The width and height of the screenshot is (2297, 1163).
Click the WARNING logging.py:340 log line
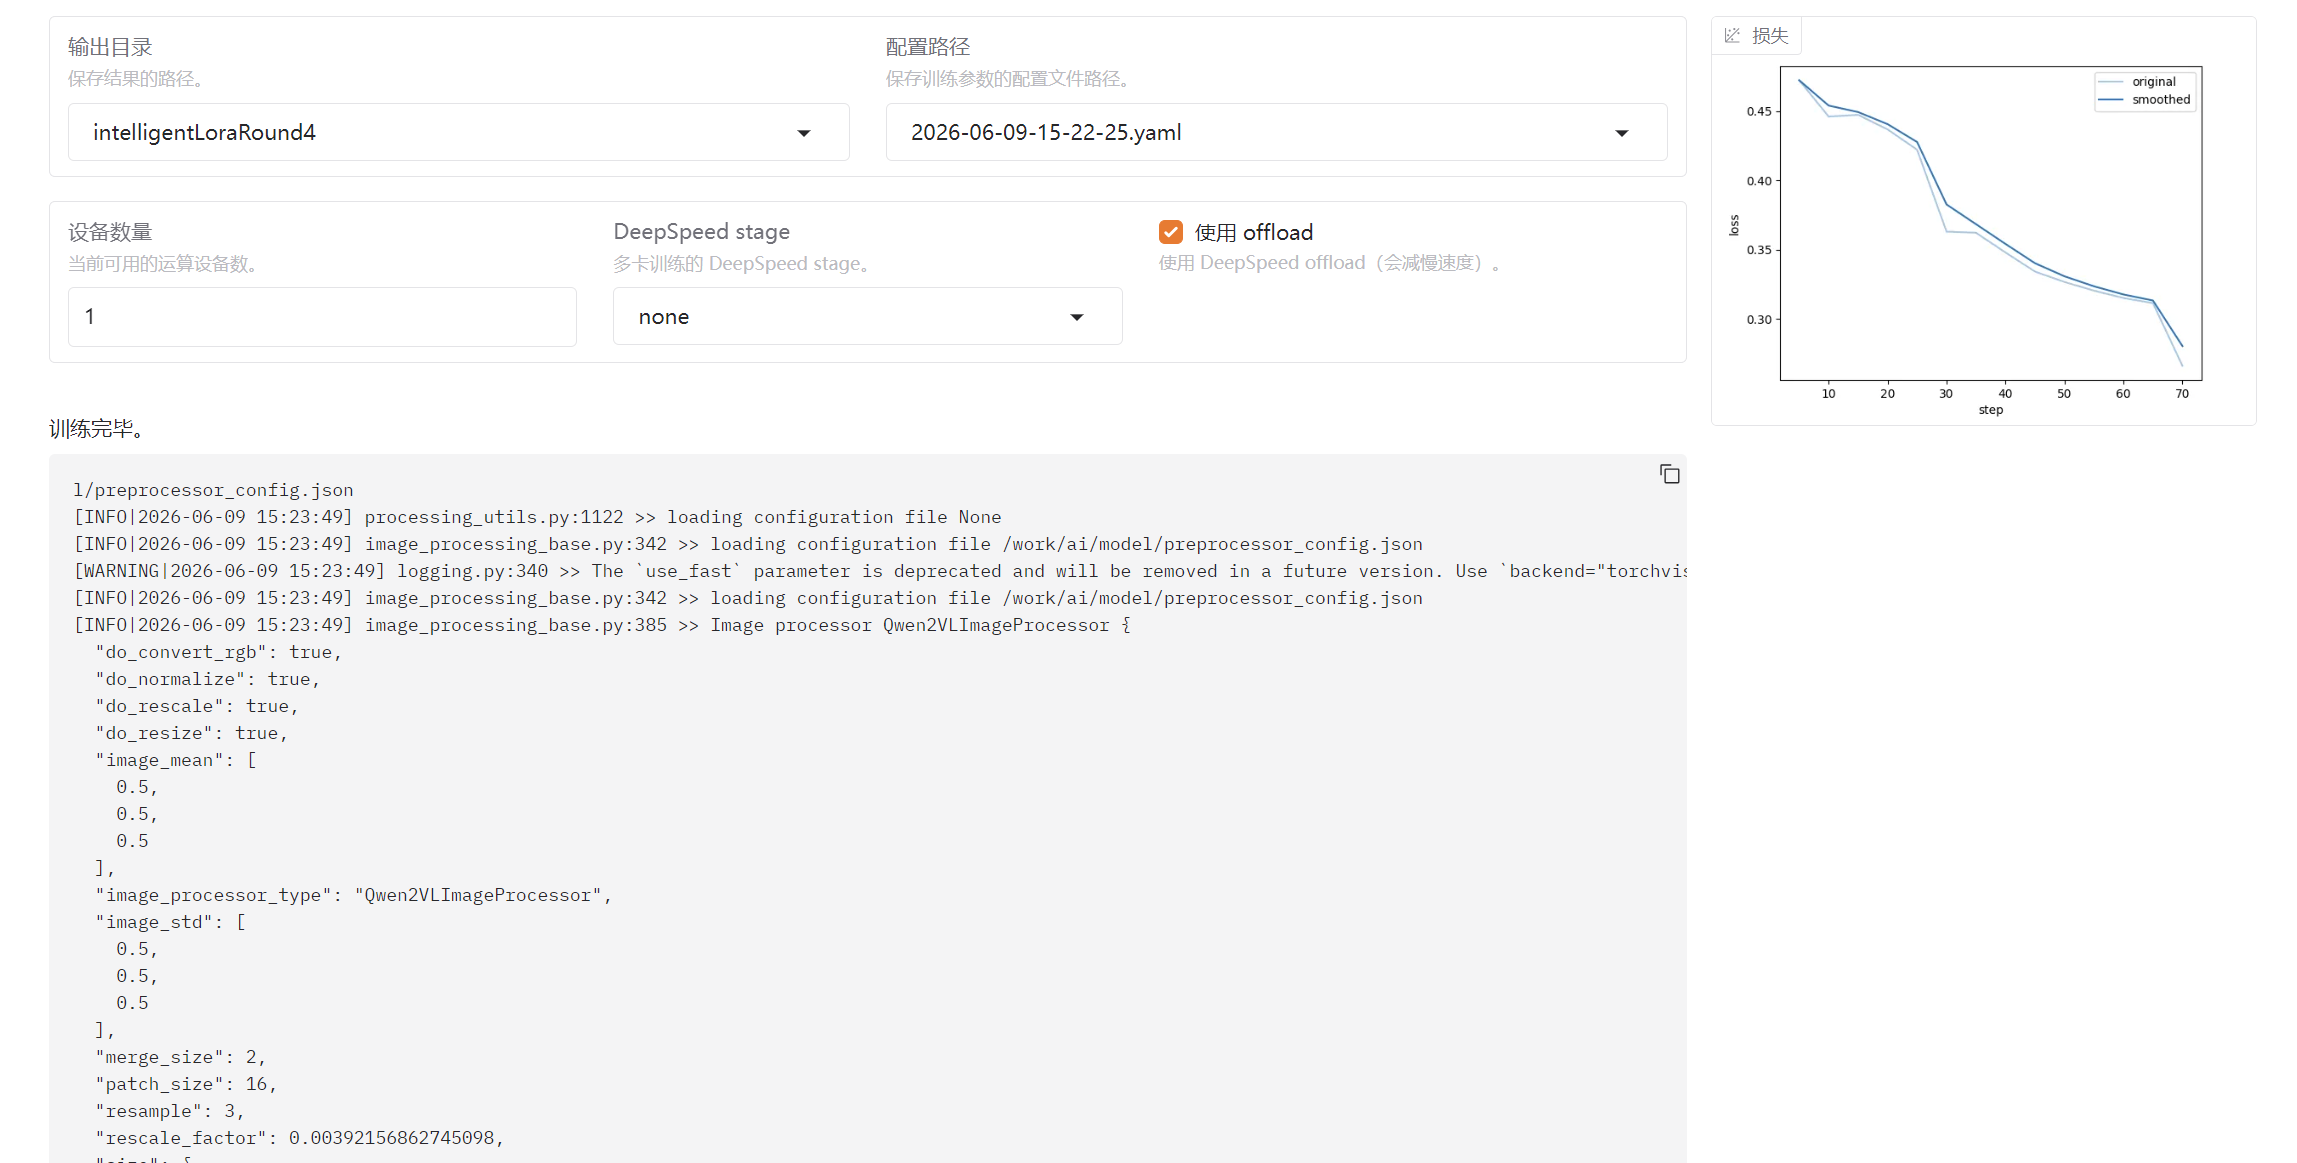pyautogui.click(x=880, y=571)
